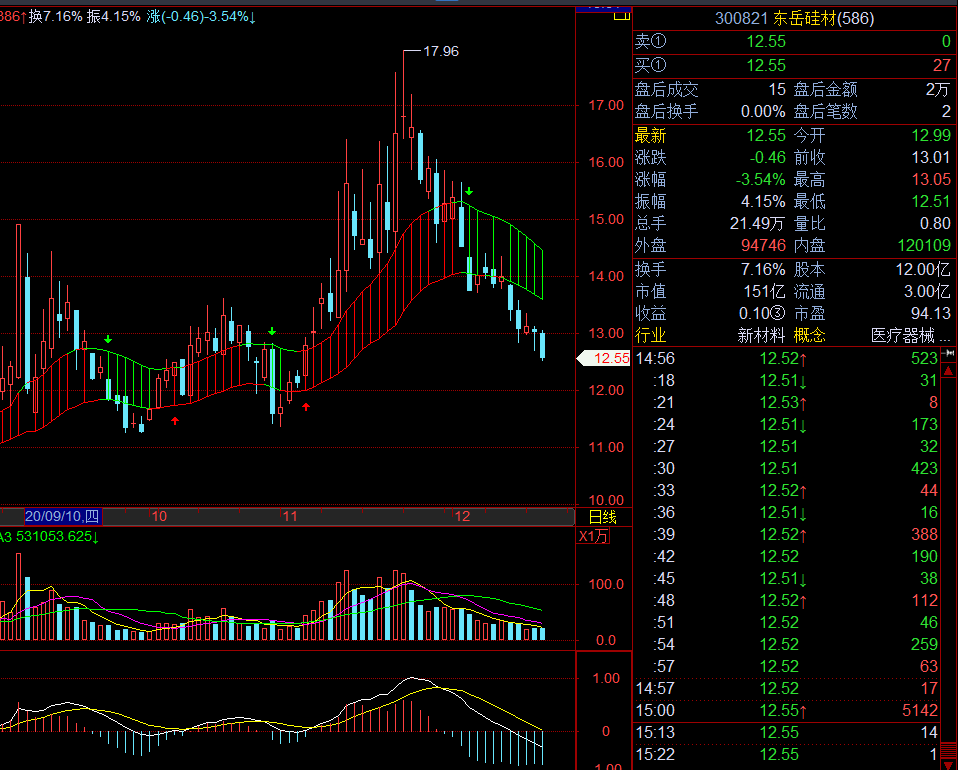Select the 15:22 tick row

(786, 754)
